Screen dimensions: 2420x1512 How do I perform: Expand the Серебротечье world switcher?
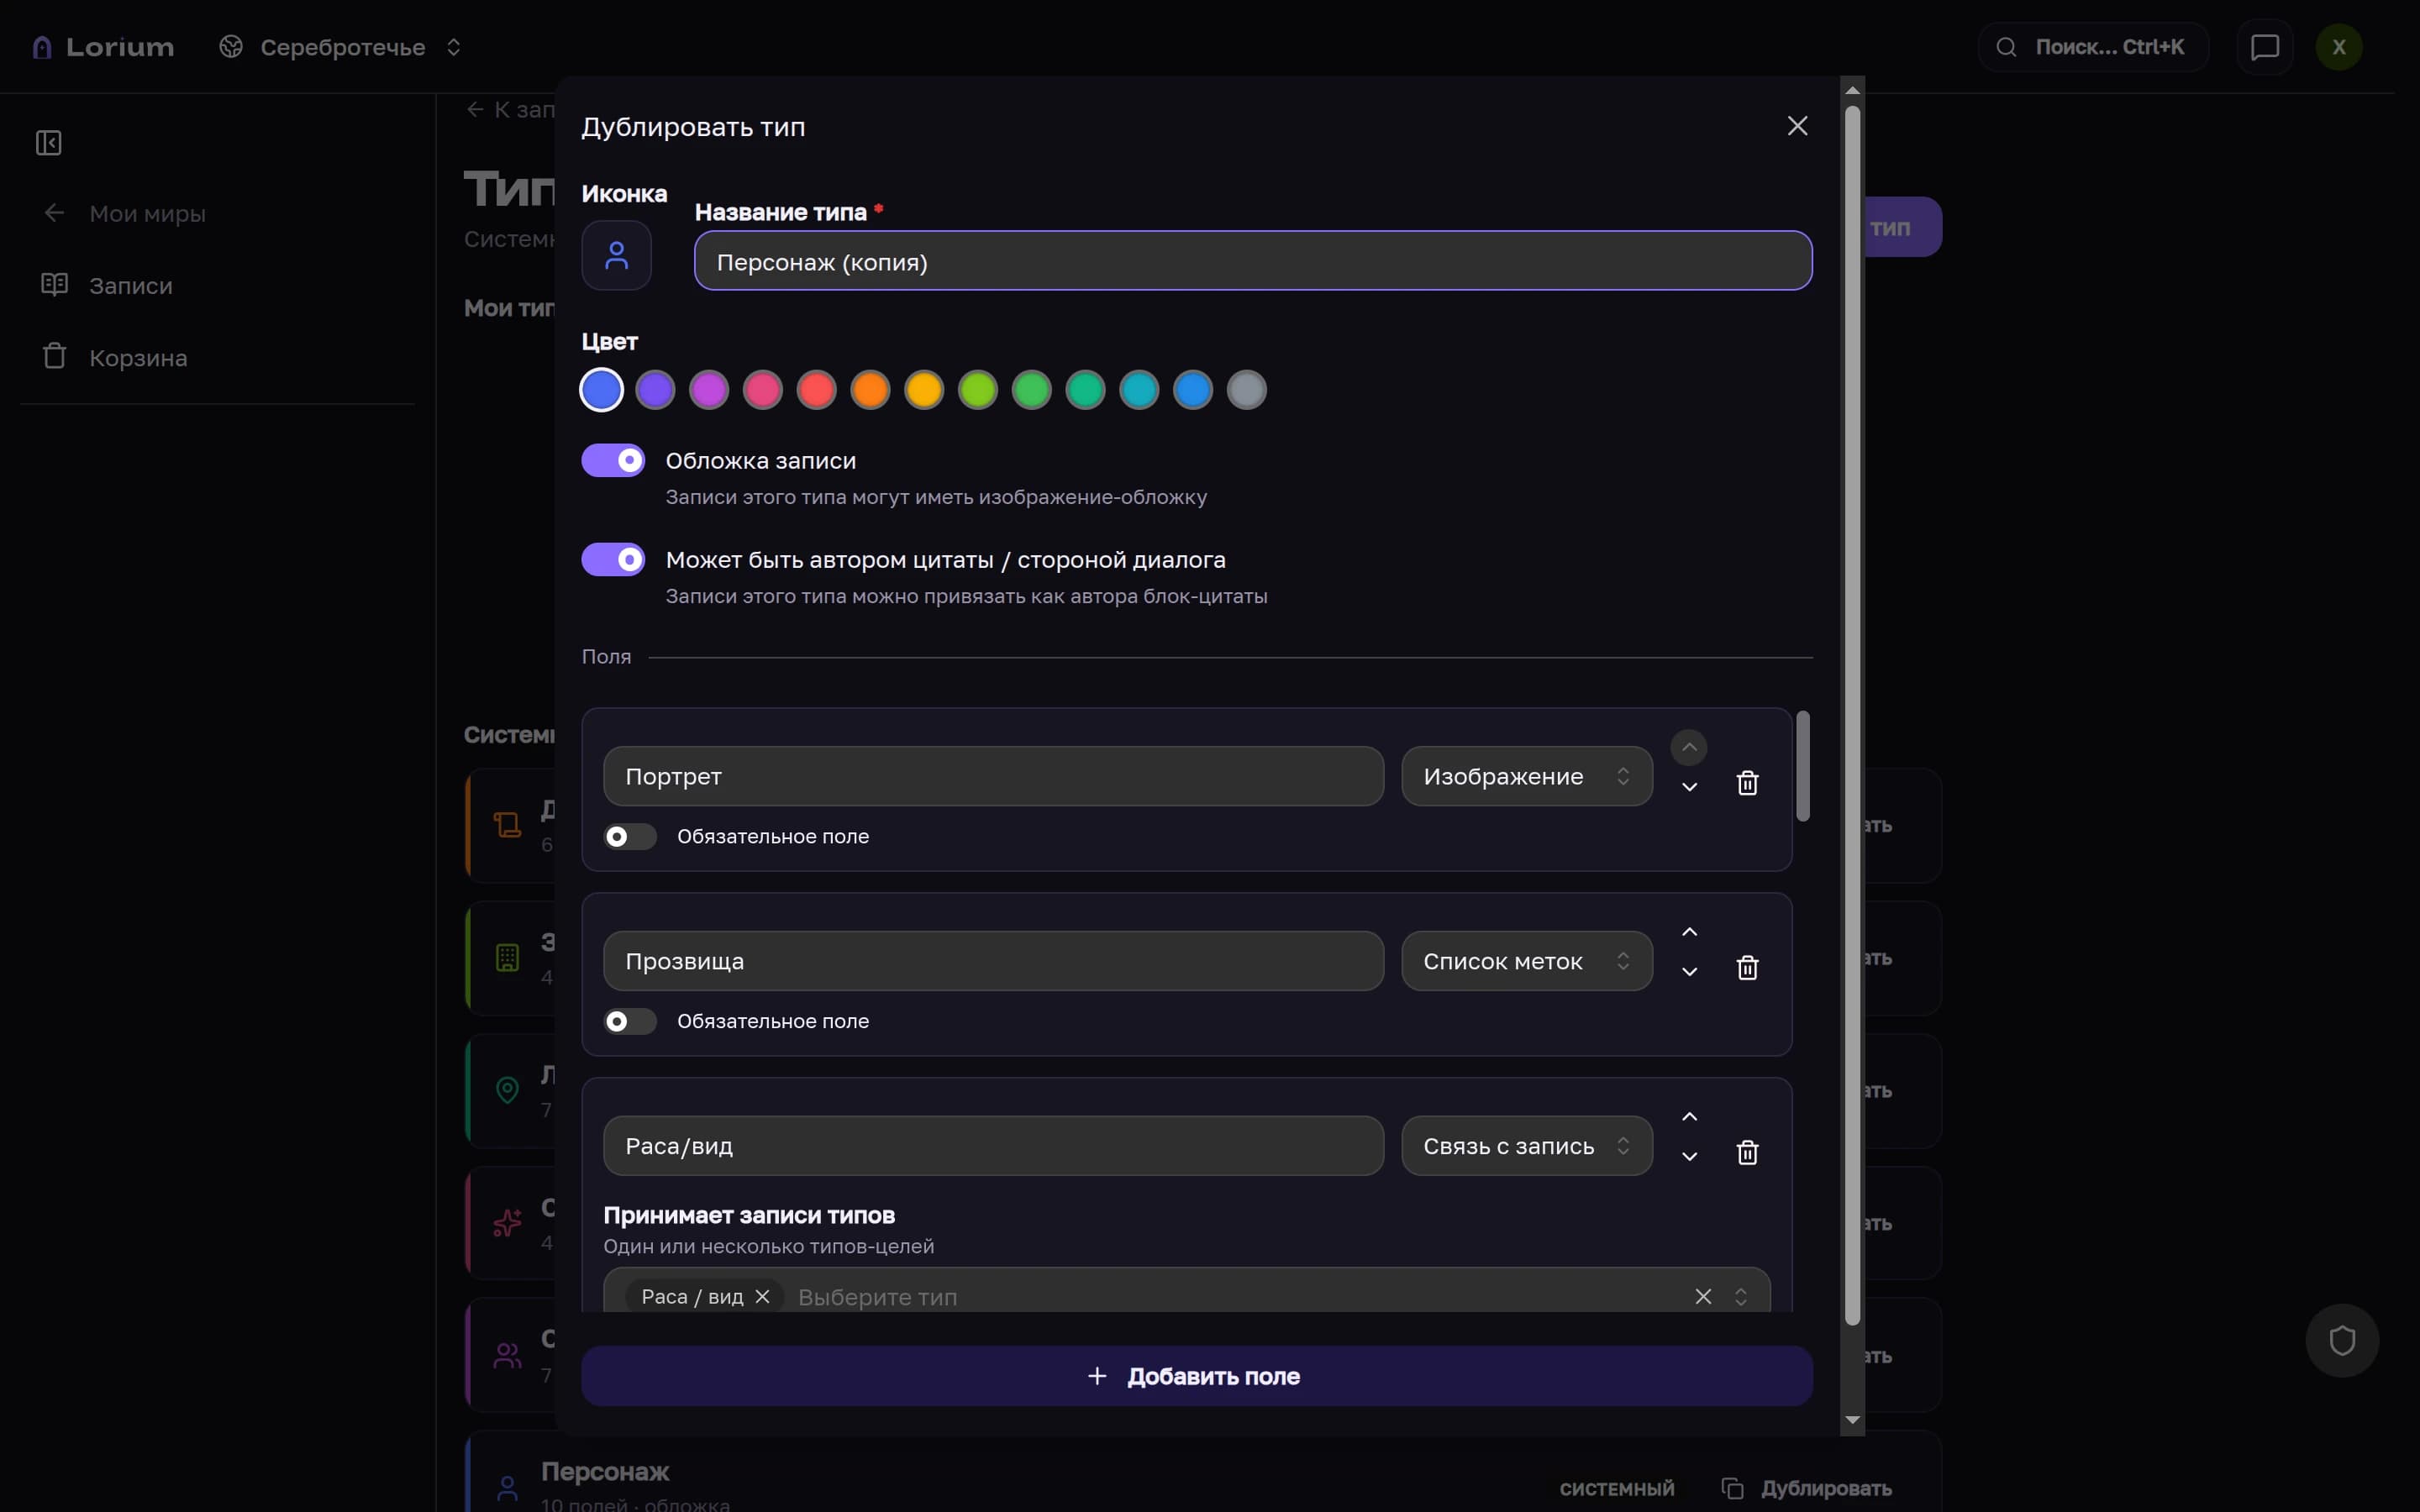(341, 47)
